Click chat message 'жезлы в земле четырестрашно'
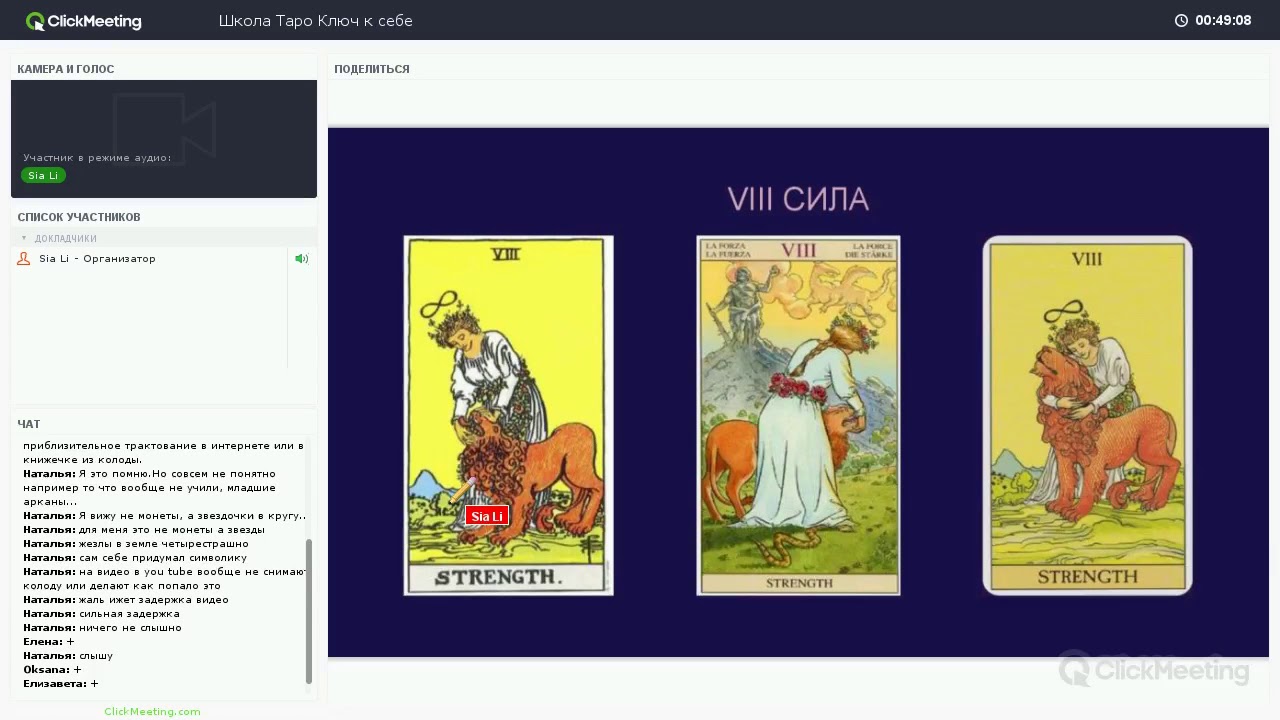The image size is (1280, 720). click(x=164, y=544)
